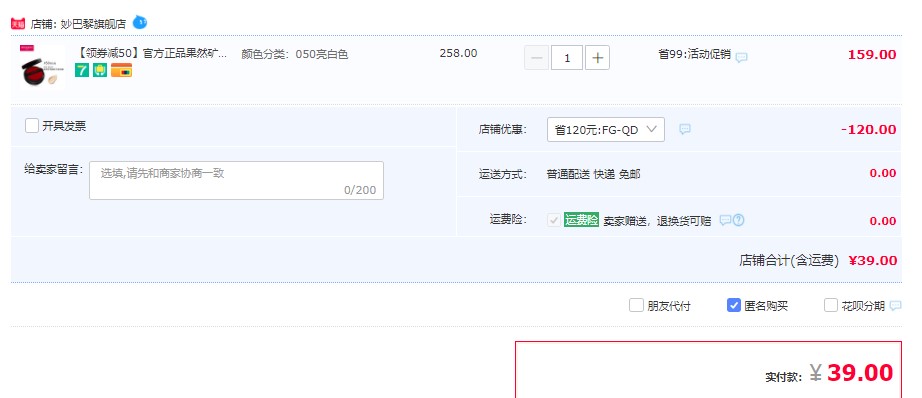Open info bubble beside 店铺优惠 dropdown

(x=685, y=129)
